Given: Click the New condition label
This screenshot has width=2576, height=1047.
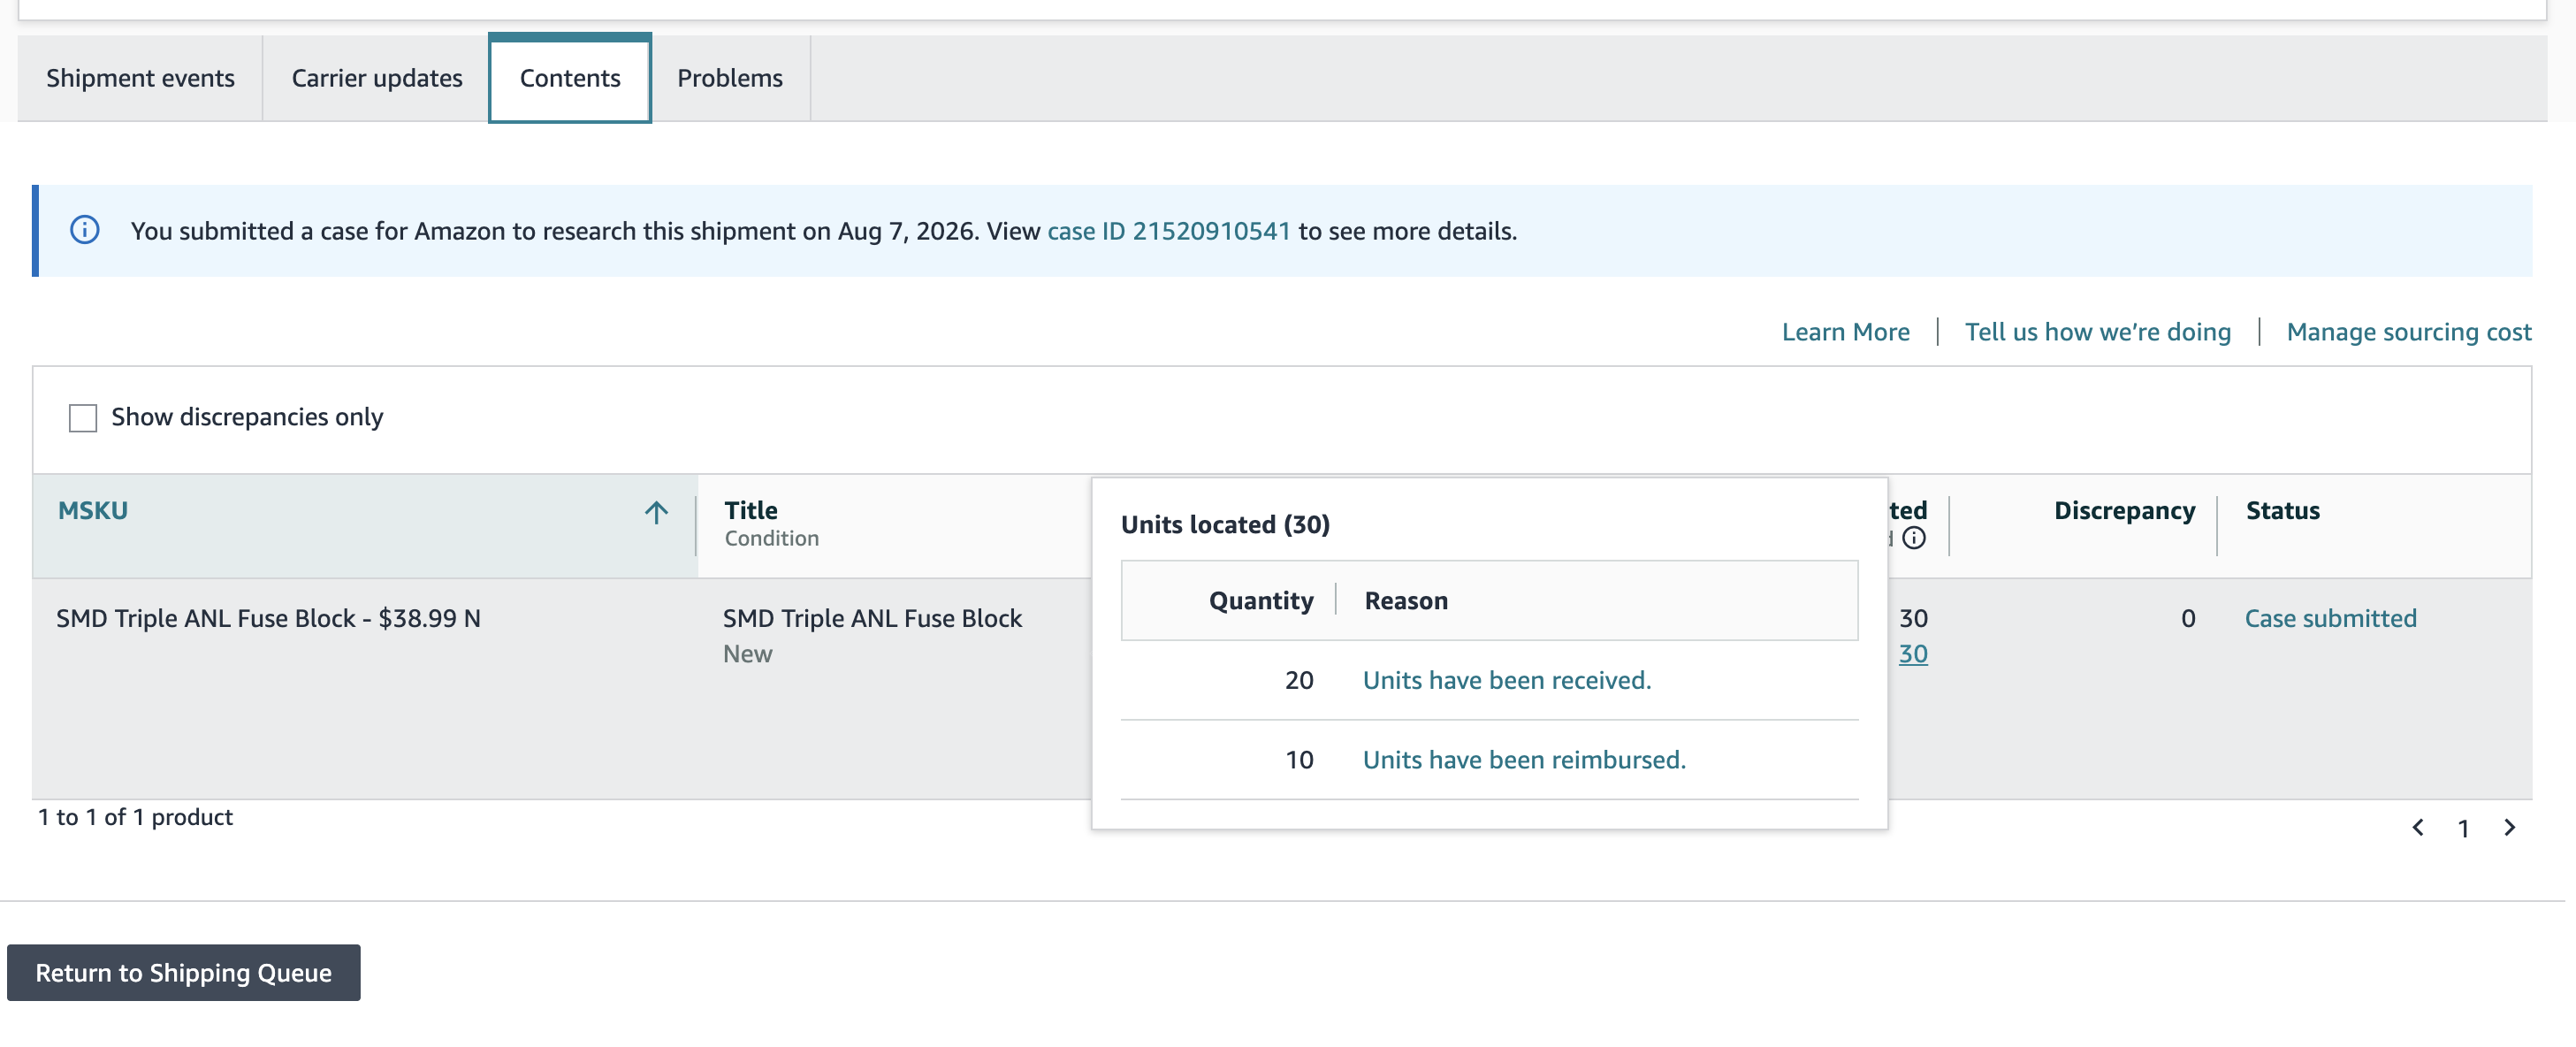Looking at the screenshot, I should coord(747,654).
